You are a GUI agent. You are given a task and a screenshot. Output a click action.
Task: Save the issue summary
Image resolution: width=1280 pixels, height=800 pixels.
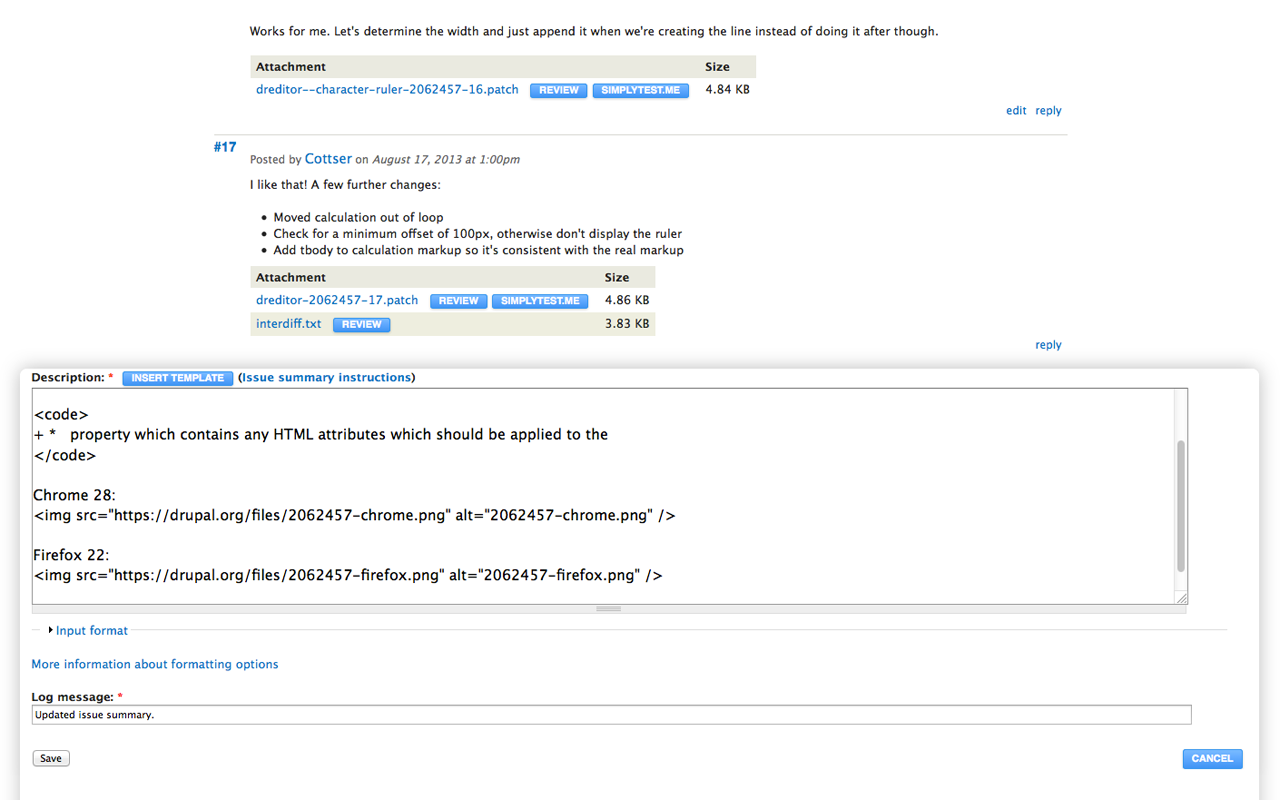[51, 759]
